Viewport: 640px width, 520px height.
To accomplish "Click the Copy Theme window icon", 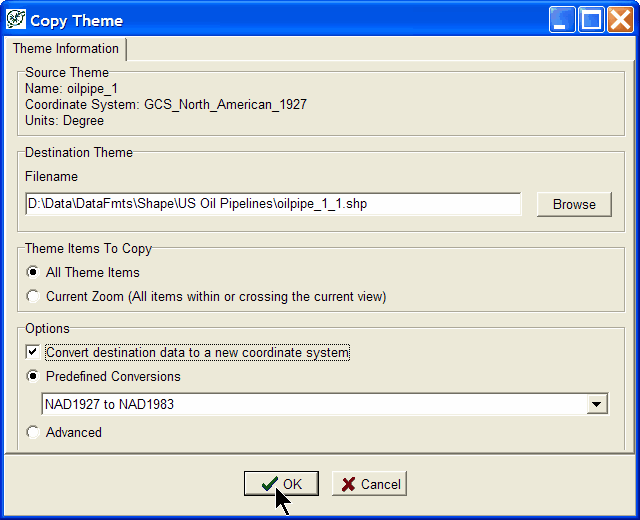I will [15, 20].
